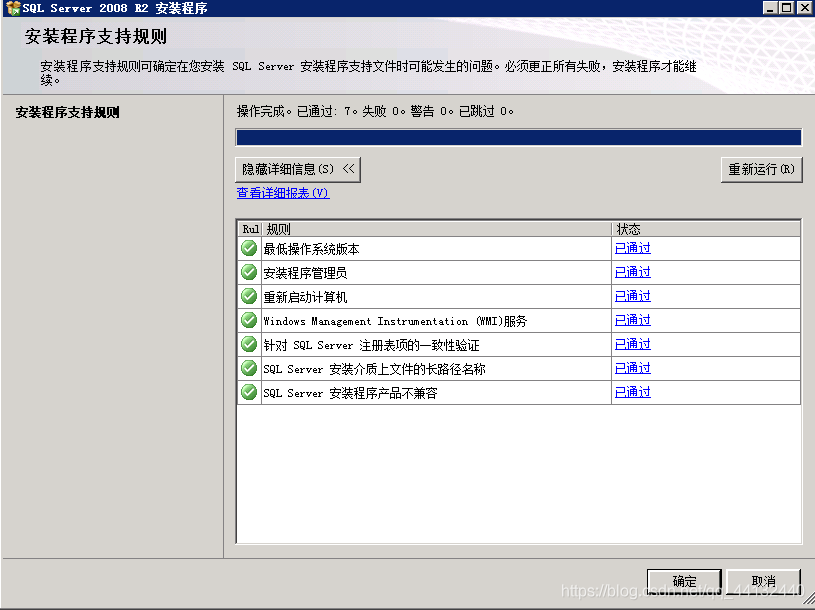Click the check icon for 注册表项的一致性验证
Screen dimensions: 815x610
(248, 343)
